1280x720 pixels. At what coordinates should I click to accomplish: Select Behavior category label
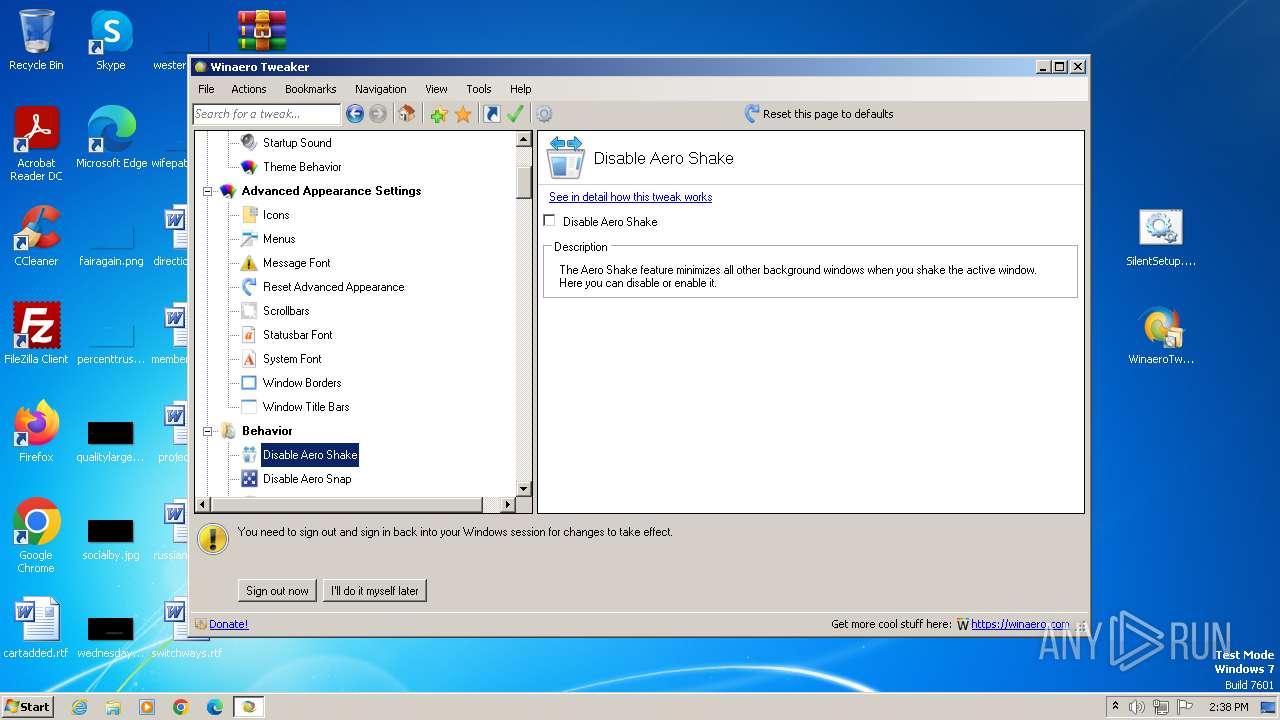tap(267, 431)
